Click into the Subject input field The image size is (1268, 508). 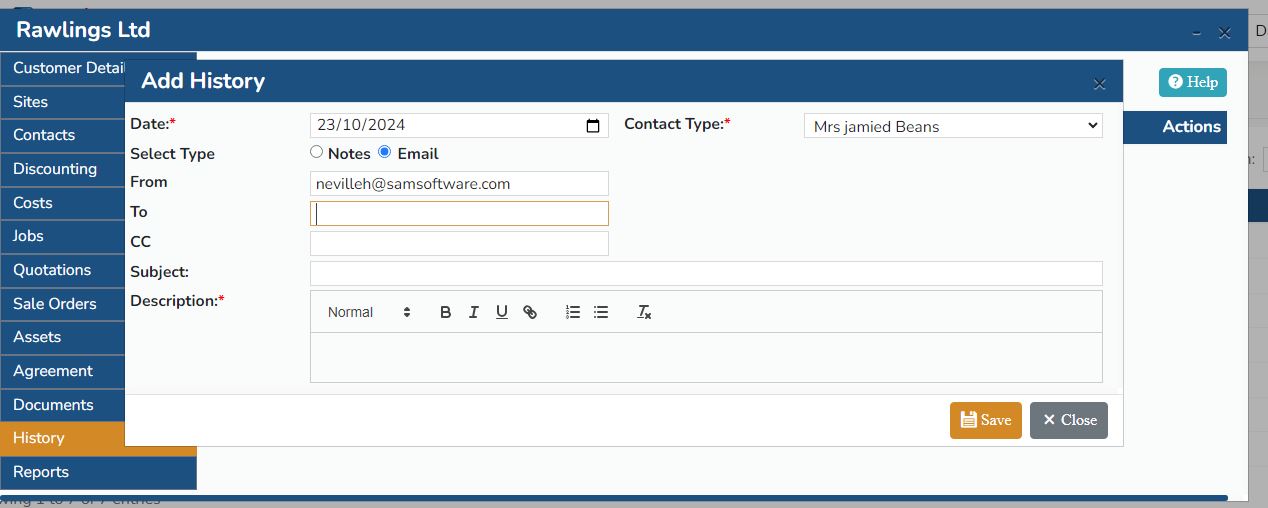(x=705, y=273)
